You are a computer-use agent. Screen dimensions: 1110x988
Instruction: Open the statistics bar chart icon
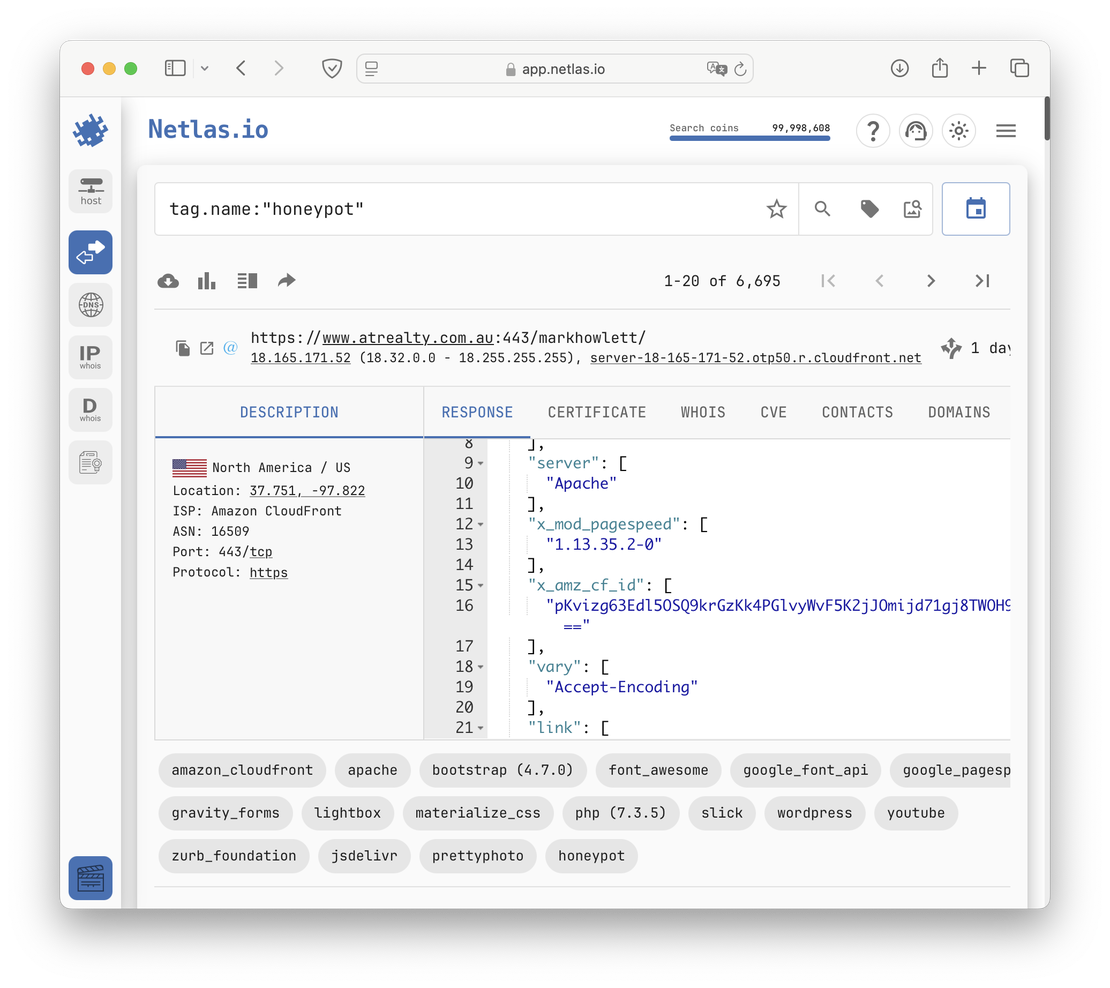click(x=207, y=281)
